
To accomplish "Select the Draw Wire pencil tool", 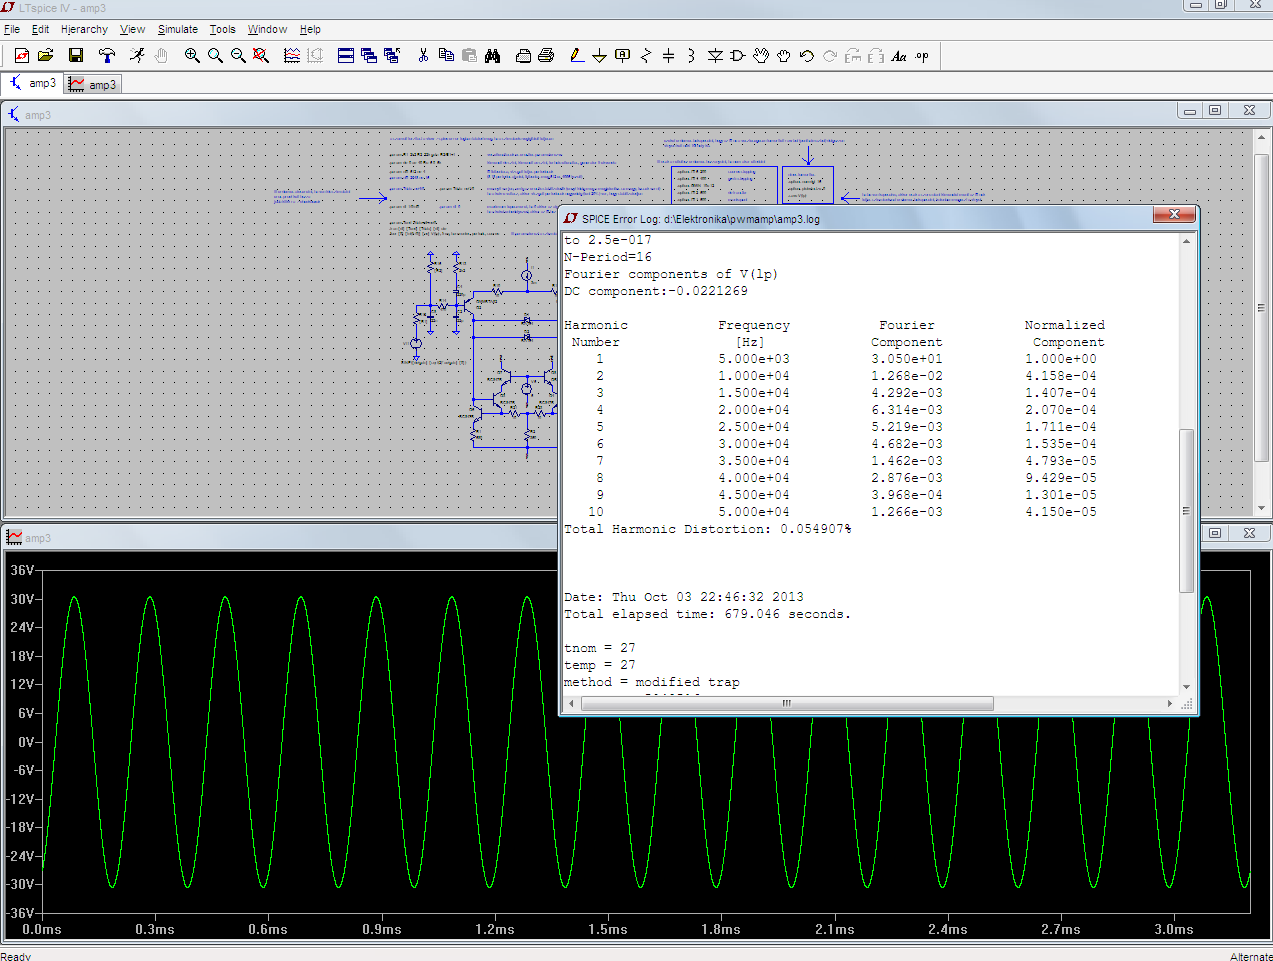I will tap(576, 56).
